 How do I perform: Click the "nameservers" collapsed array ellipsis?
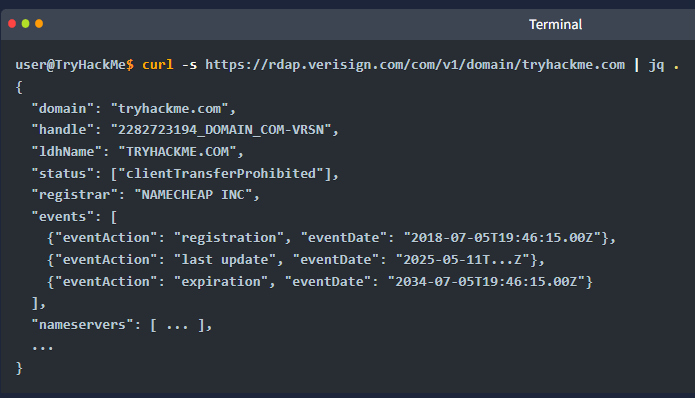[177, 326]
